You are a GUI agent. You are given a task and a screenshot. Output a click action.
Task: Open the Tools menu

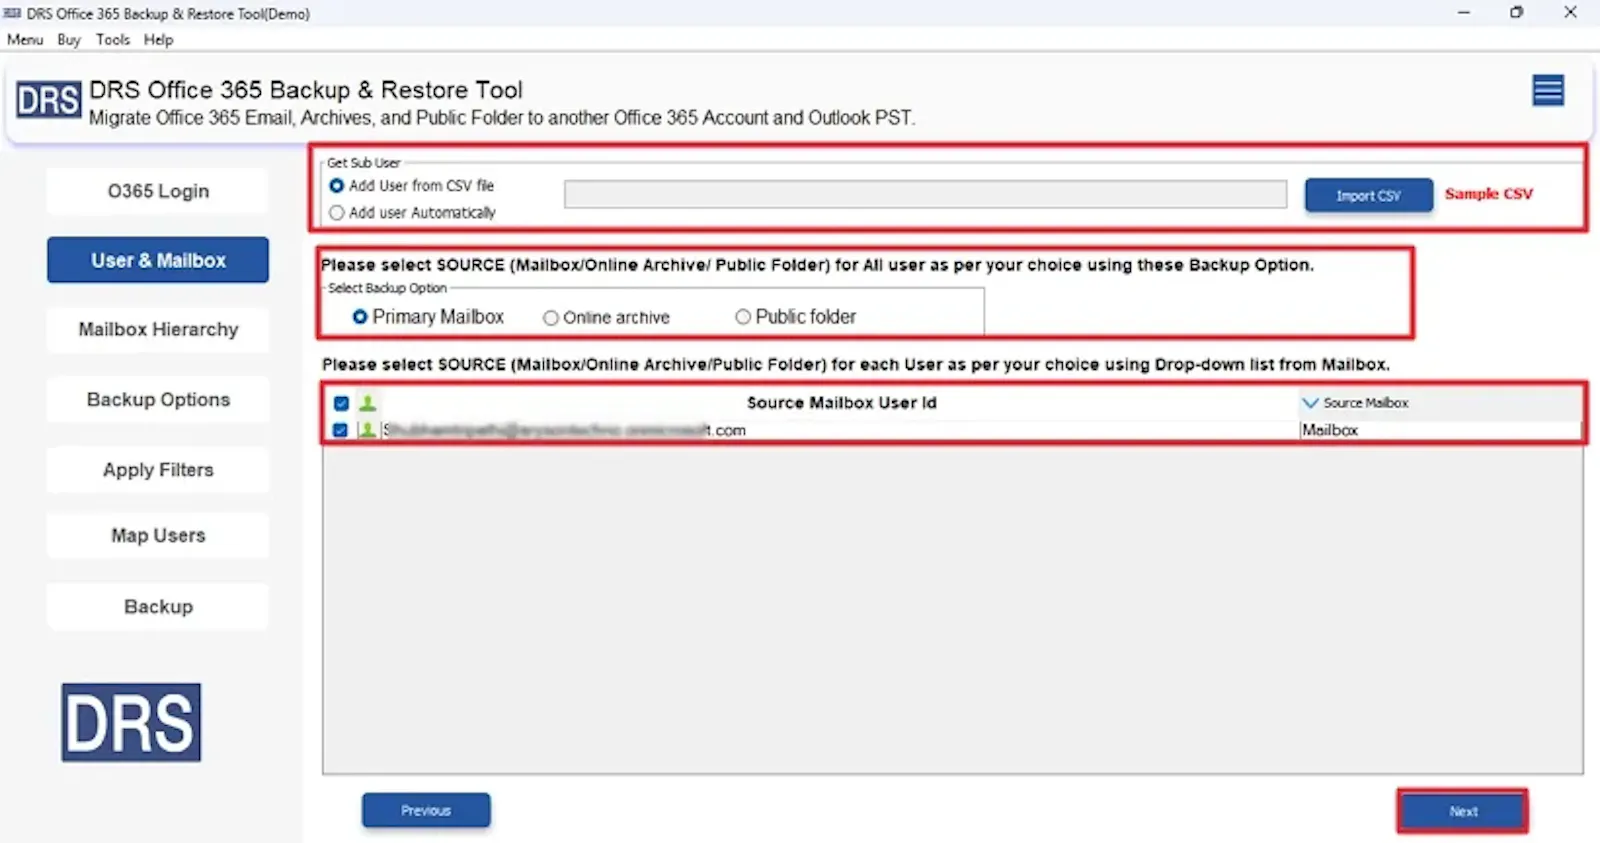pyautogui.click(x=113, y=40)
